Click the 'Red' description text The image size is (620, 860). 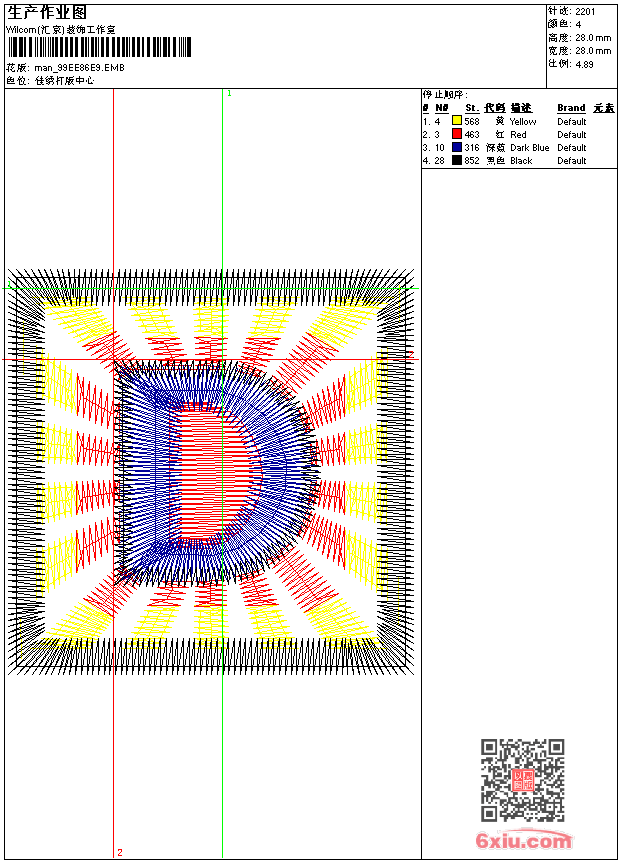[x=518, y=135]
